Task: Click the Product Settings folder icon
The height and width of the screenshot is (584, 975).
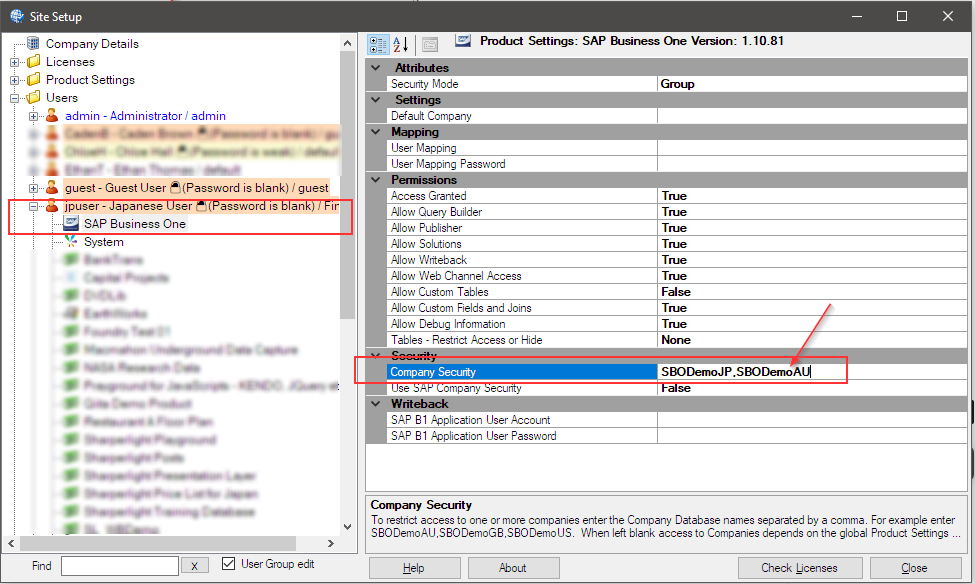Action: (34, 80)
